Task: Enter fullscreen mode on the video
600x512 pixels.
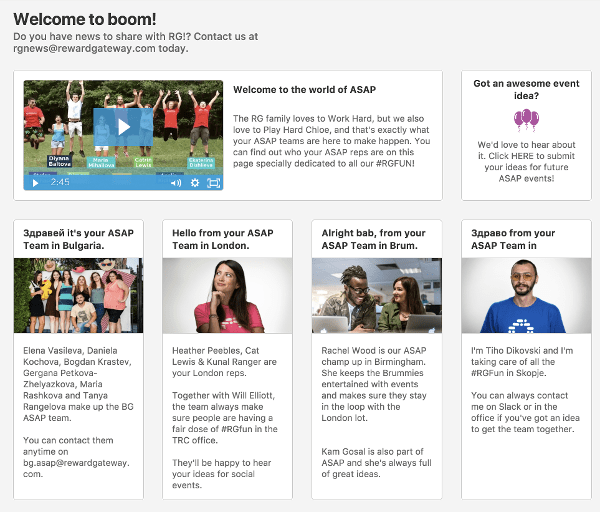Action: point(213,183)
